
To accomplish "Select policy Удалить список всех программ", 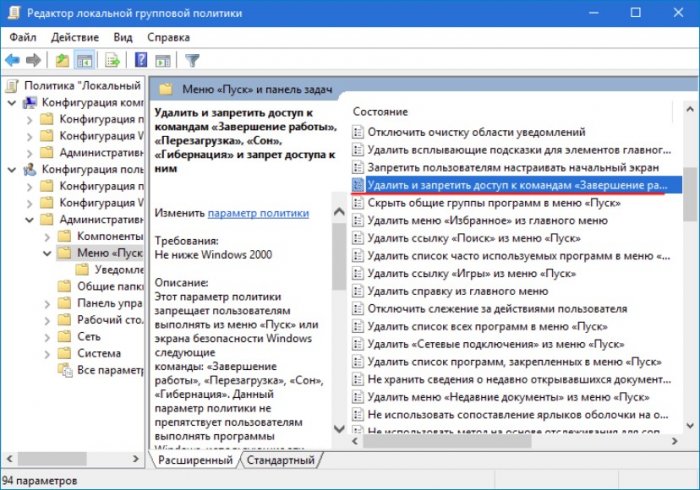I will tap(480, 327).
